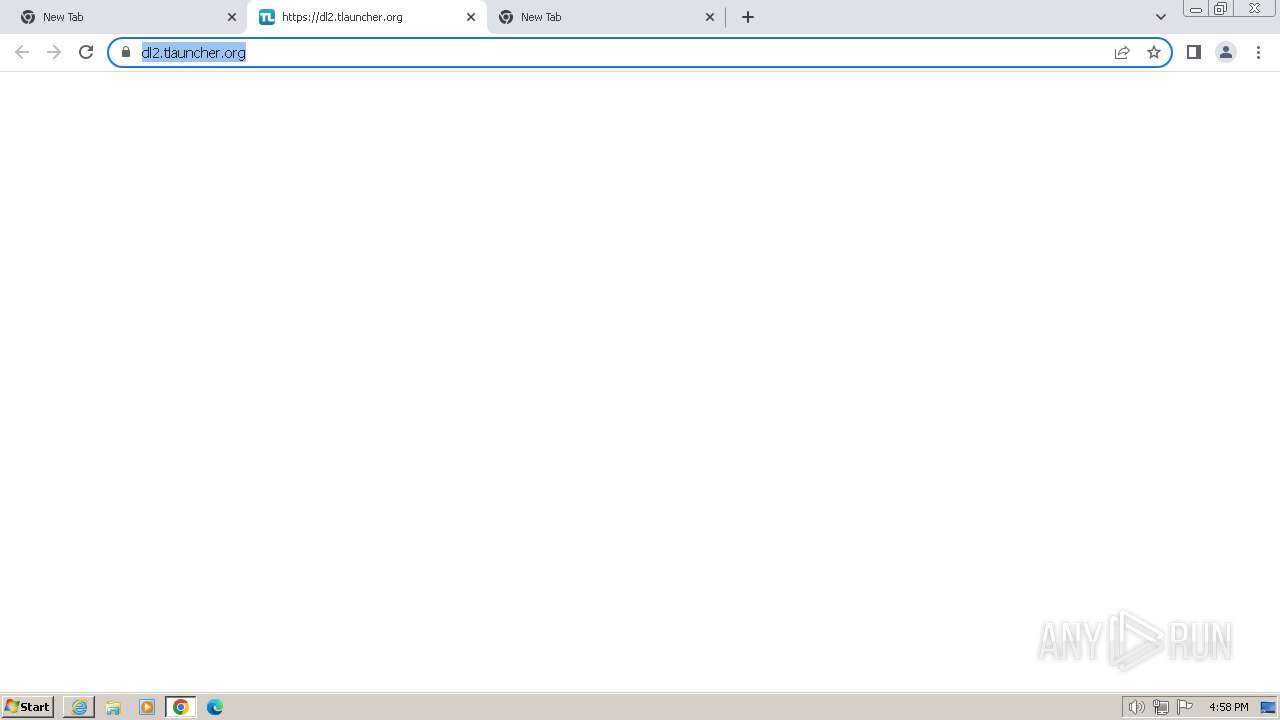
Task: Click the show desktop tray icon
Action: tap(1268, 707)
